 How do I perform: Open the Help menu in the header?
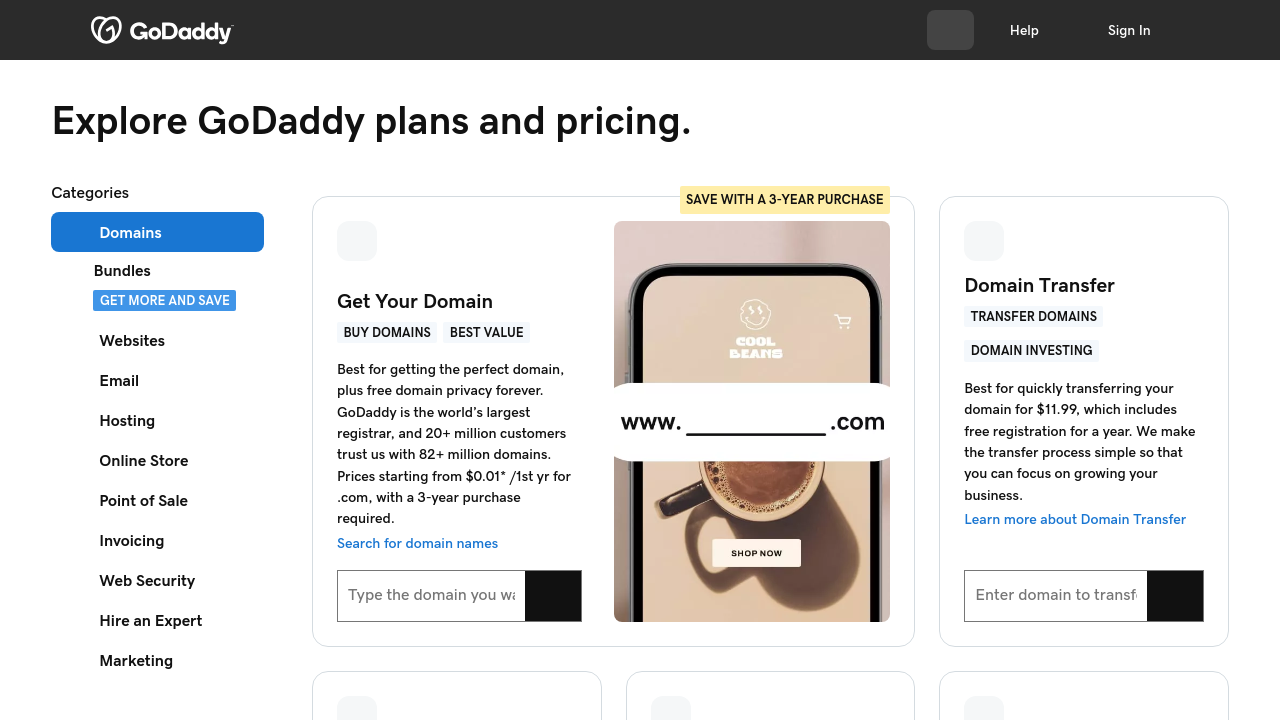point(1024,30)
